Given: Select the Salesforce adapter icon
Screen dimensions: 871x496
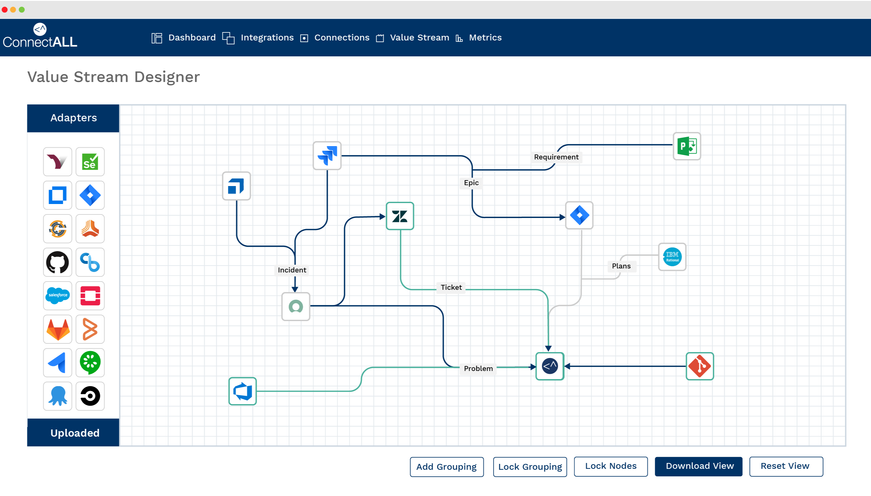Looking at the screenshot, I should pyautogui.click(x=58, y=295).
